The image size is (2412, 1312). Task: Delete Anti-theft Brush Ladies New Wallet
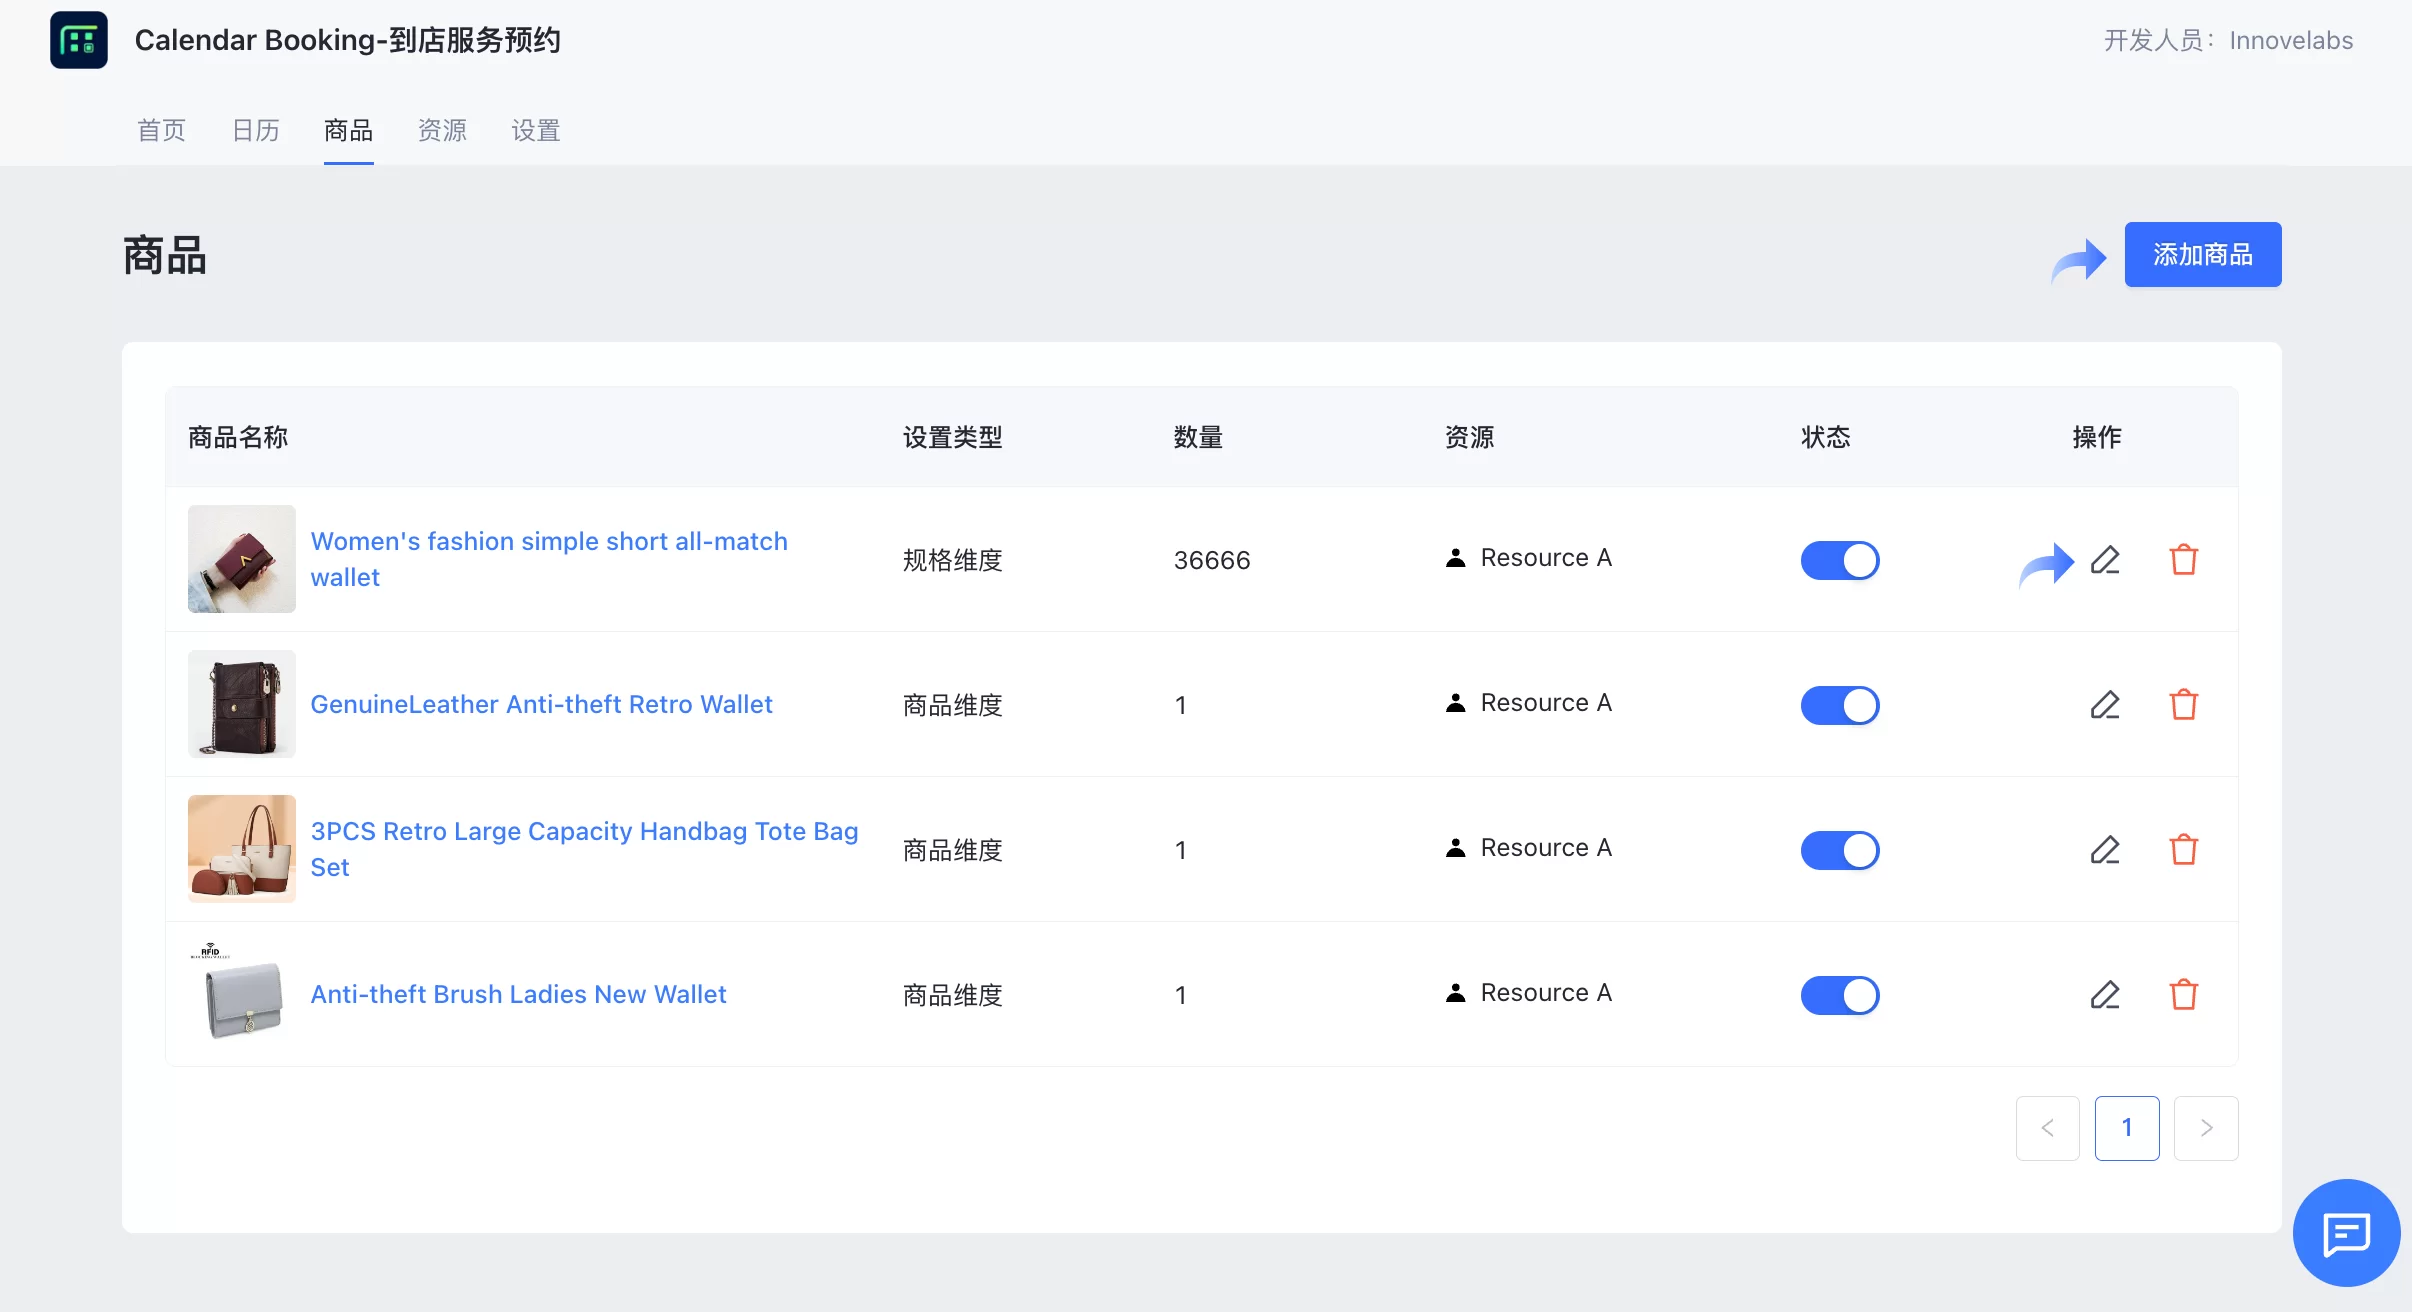click(2183, 995)
